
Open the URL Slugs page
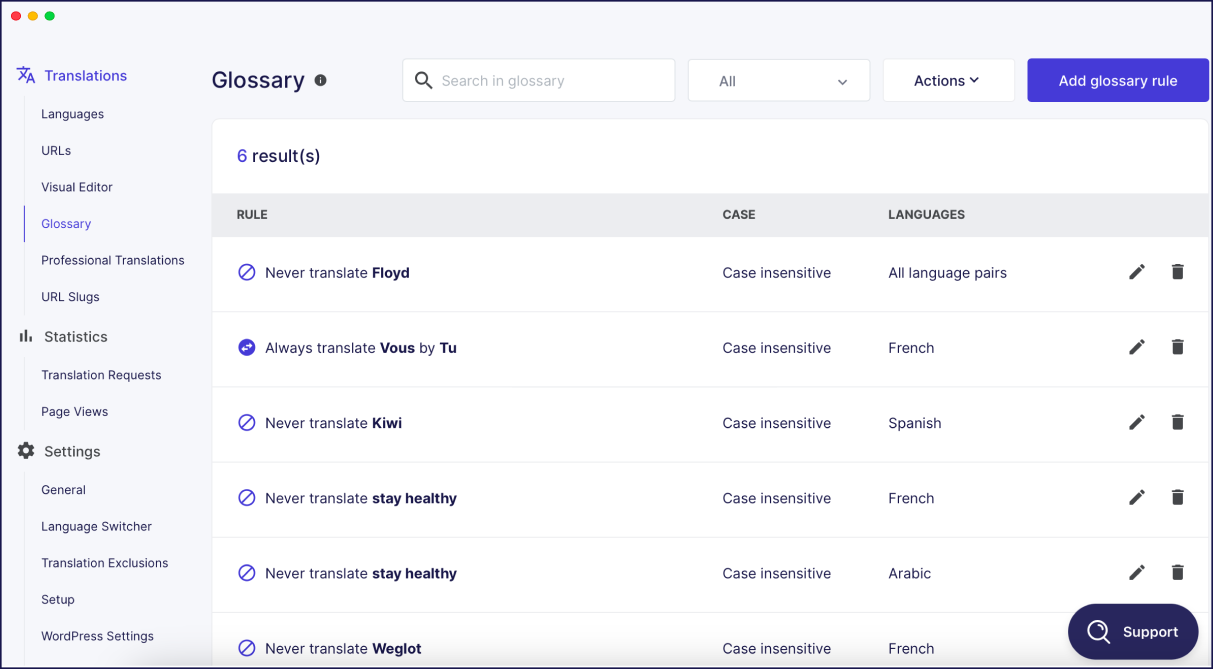coord(70,297)
